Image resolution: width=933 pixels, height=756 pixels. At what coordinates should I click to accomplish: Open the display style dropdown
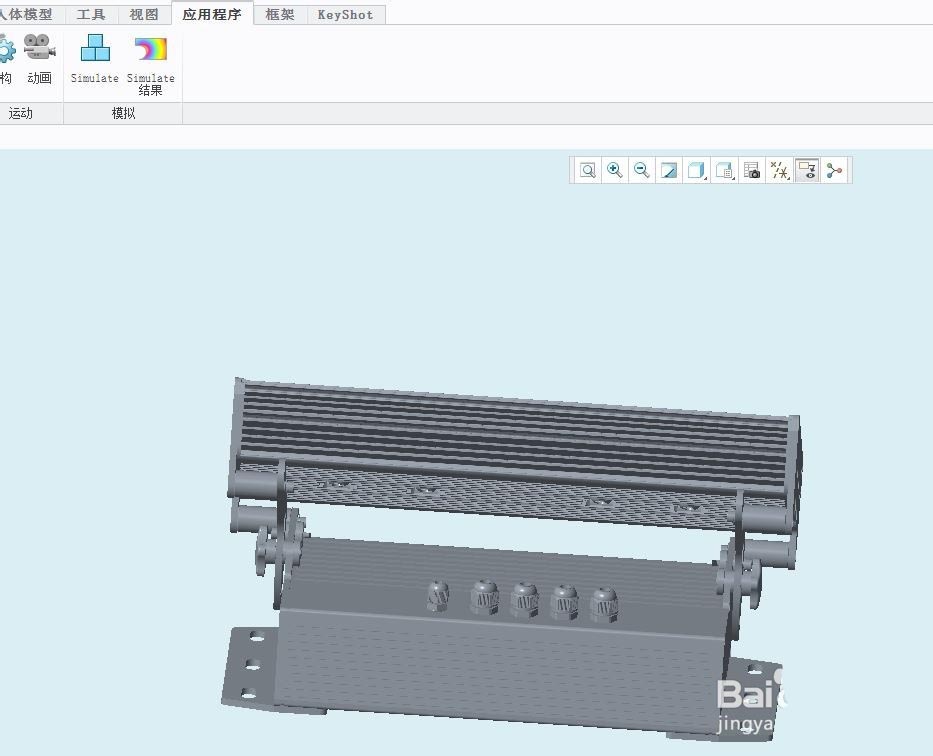point(696,170)
